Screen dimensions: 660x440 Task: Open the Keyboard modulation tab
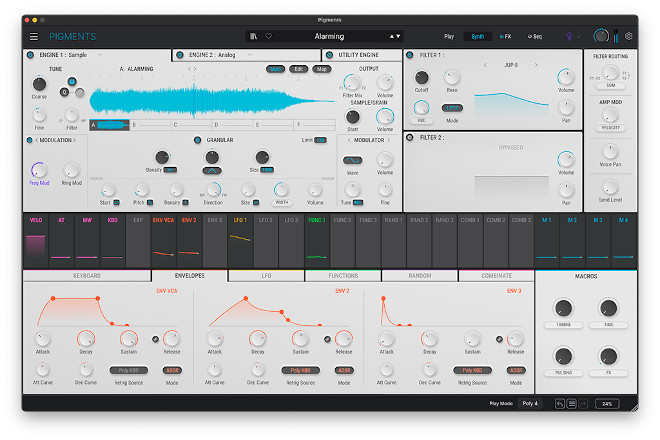tap(87, 276)
